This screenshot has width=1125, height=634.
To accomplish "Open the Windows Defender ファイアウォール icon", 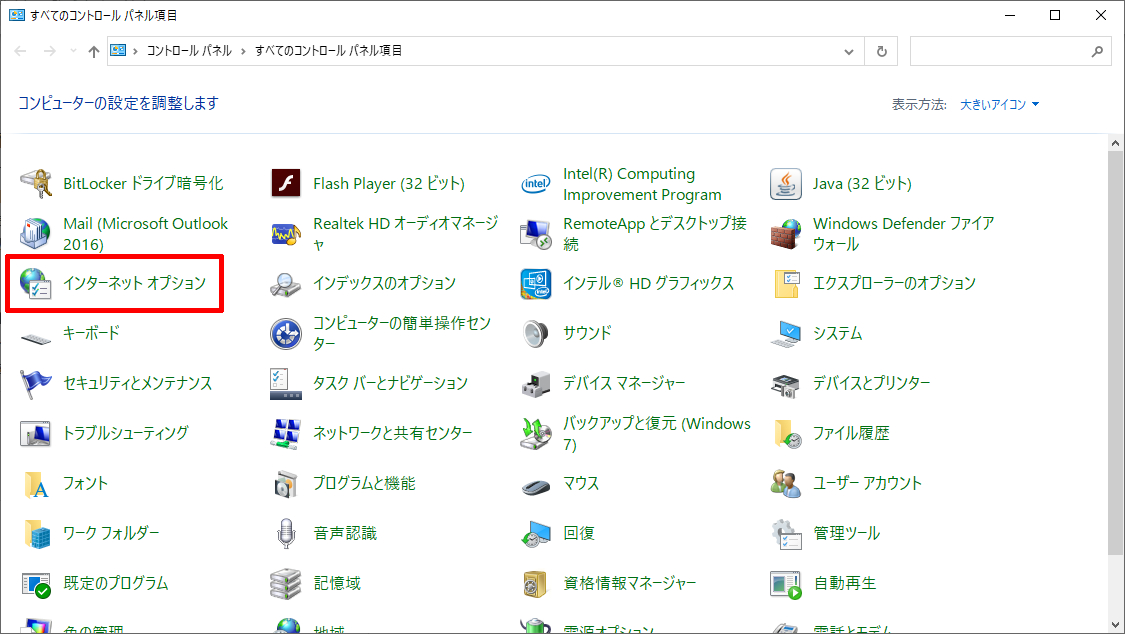I will click(786, 234).
